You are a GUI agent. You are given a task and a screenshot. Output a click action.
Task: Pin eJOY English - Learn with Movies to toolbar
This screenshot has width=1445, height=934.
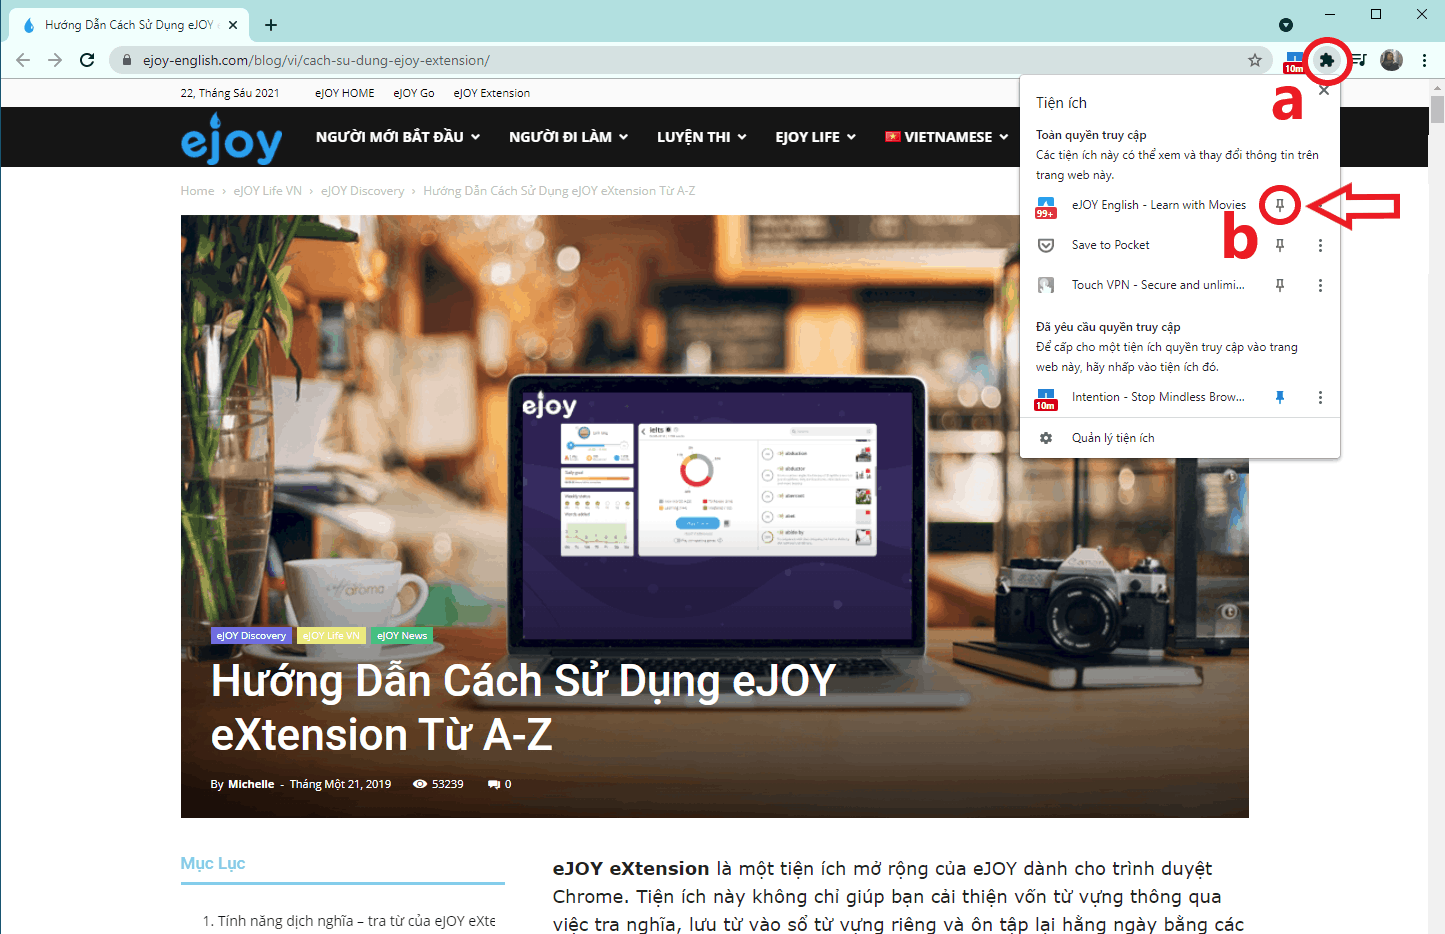(x=1280, y=205)
